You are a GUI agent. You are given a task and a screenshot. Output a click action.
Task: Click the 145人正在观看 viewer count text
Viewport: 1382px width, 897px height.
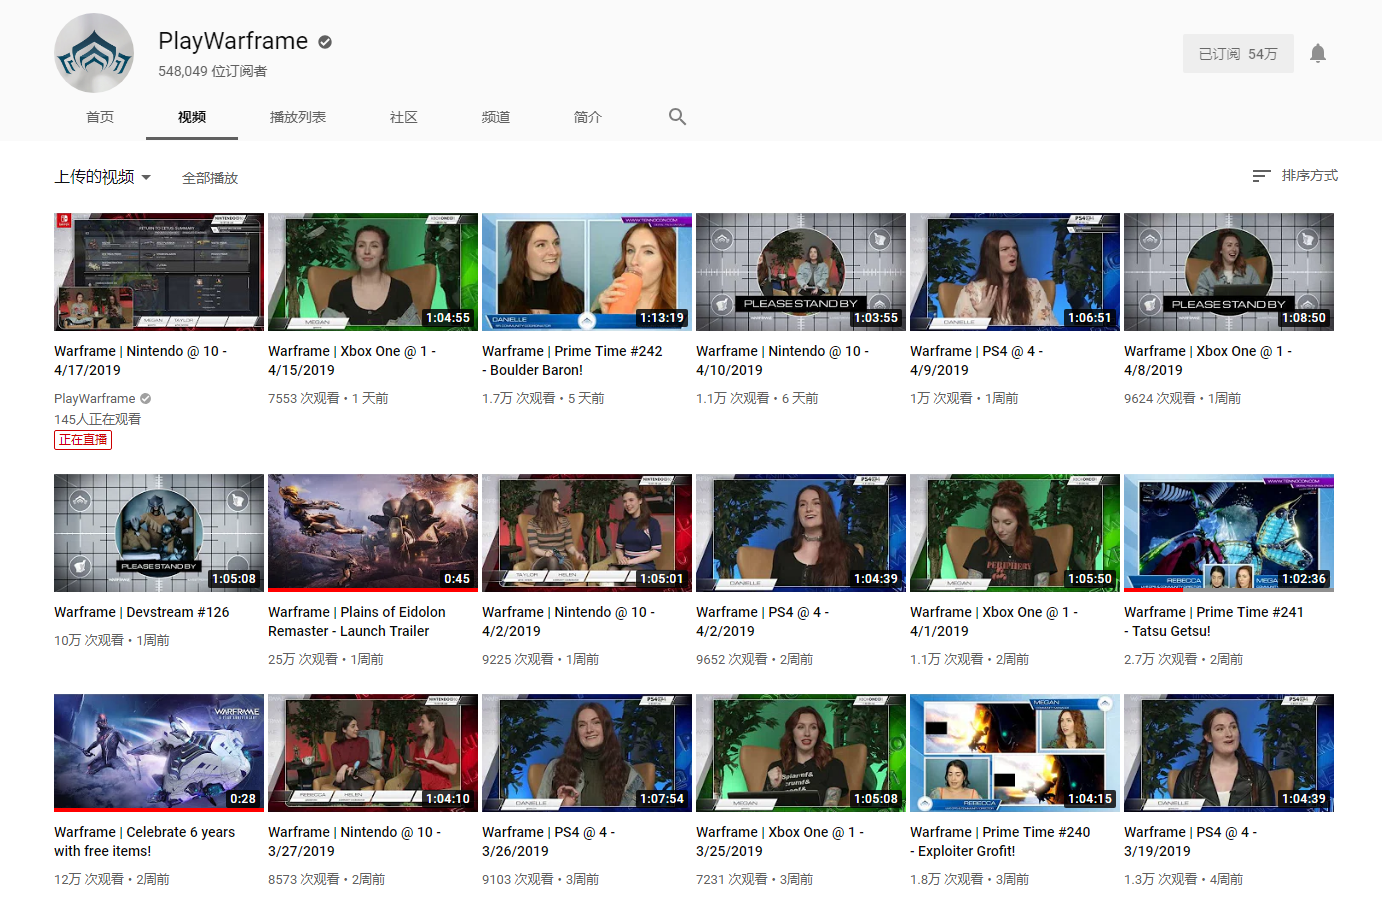pos(98,419)
